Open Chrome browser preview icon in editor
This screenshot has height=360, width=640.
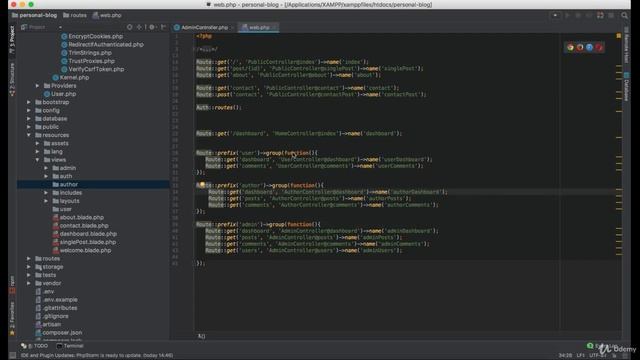570,47
